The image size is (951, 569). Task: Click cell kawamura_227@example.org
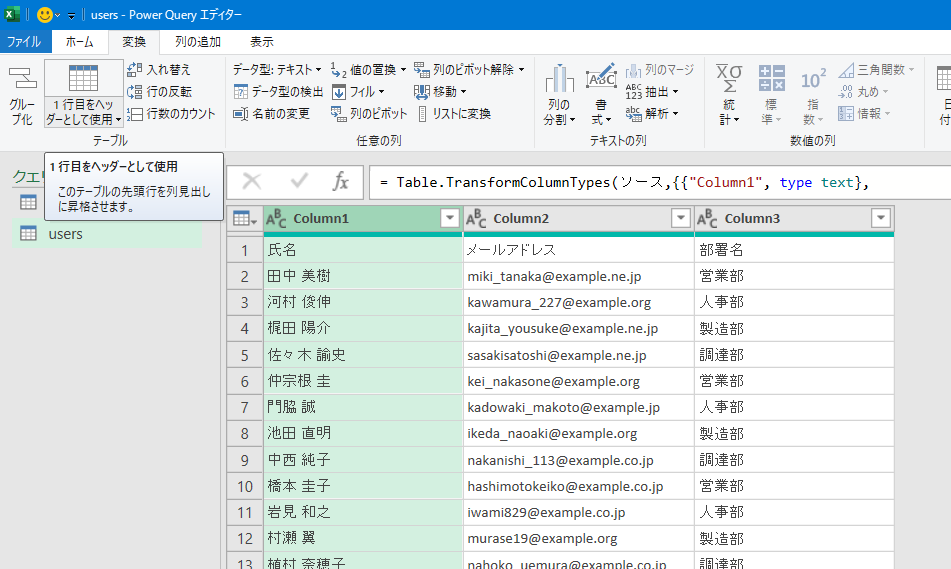[x=578, y=303]
